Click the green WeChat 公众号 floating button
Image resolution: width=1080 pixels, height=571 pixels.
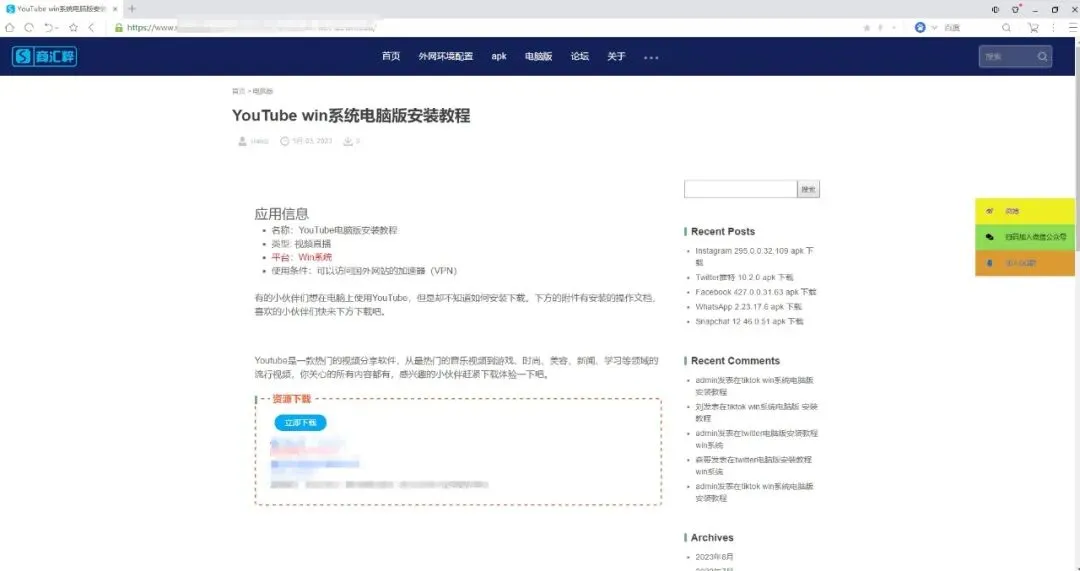[x=1025, y=237]
